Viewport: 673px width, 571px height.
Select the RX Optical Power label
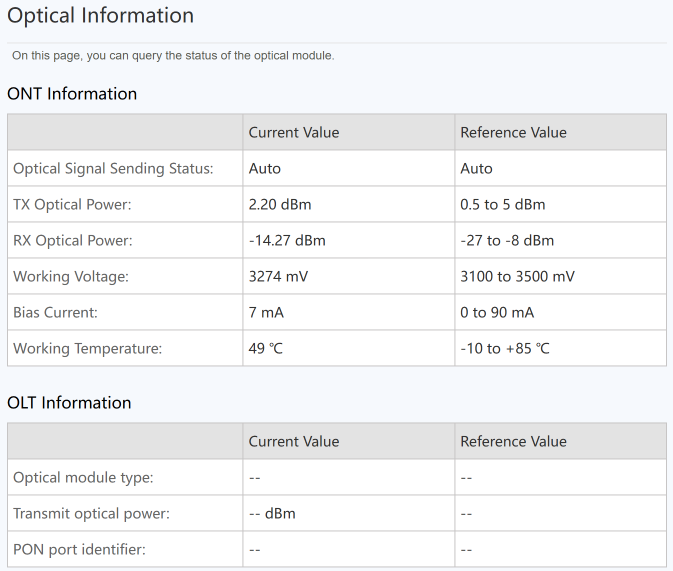(73, 240)
